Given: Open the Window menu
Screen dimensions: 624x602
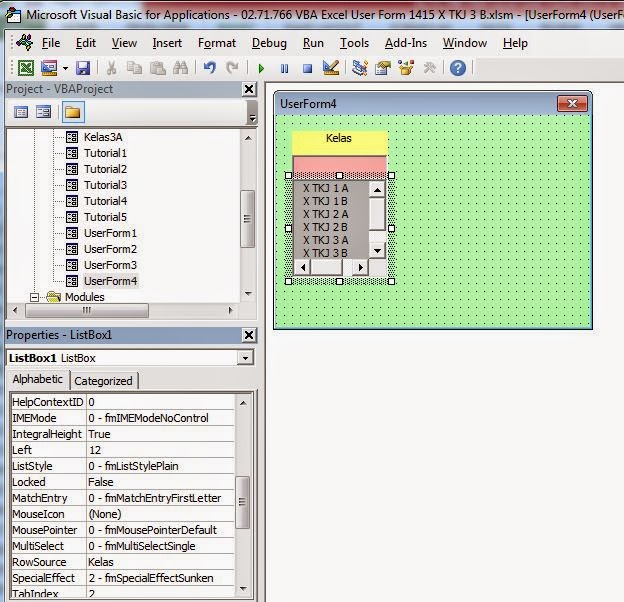Looking at the screenshot, I should (465, 43).
